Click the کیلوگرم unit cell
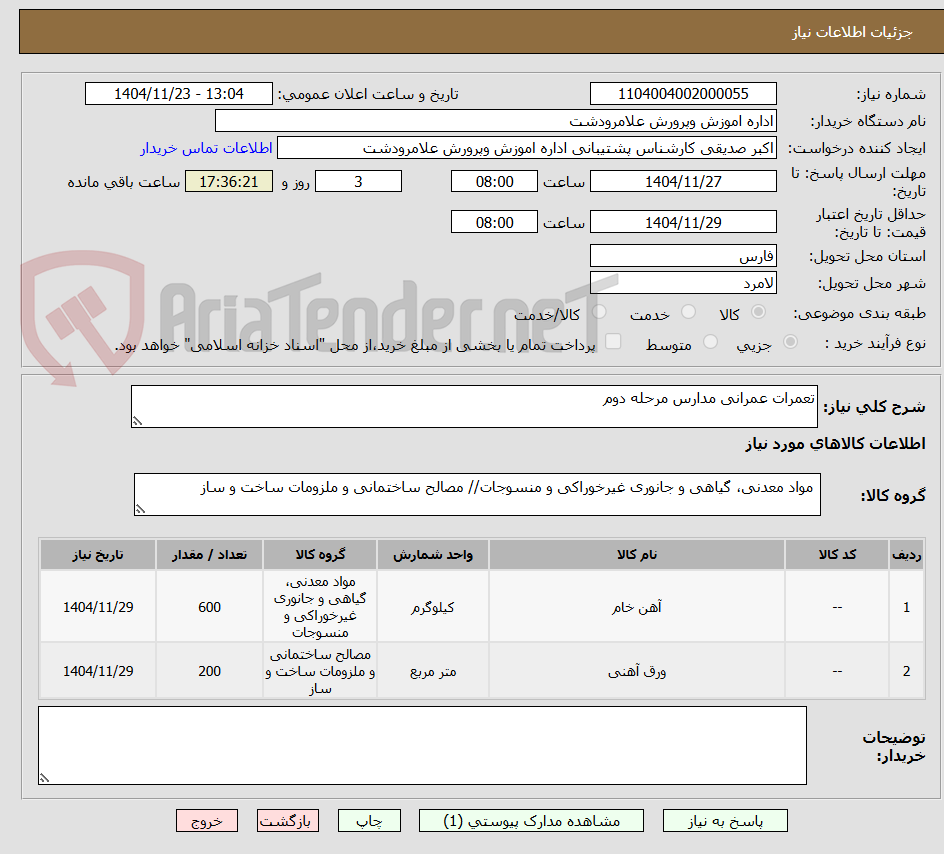944x854 pixels. click(x=433, y=607)
